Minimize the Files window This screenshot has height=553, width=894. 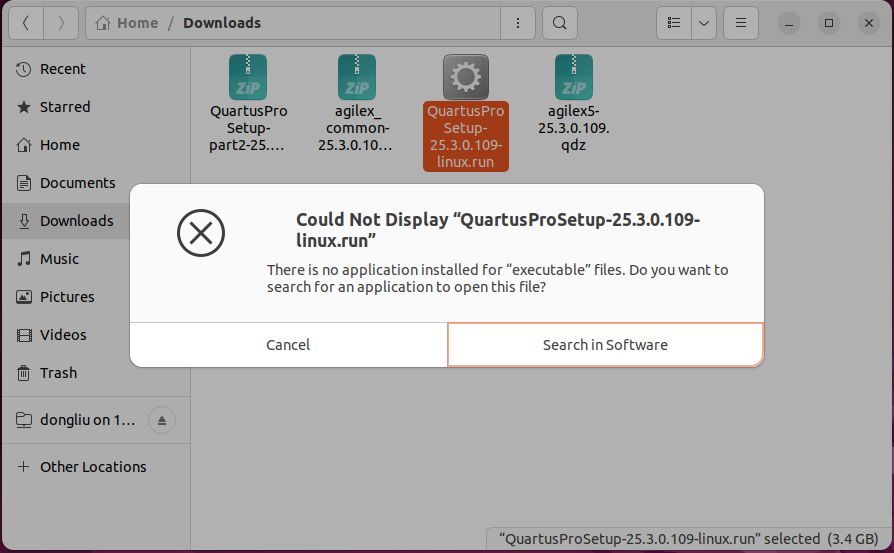coord(789,23)
